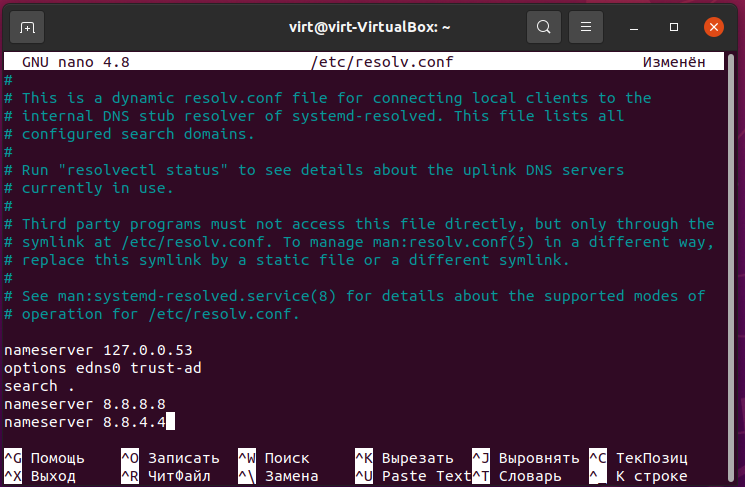Image resolution: width=745 pixels, height=487 pixels.
Task: Close the terminal with the orange X
Action: [x=714, y=27]
